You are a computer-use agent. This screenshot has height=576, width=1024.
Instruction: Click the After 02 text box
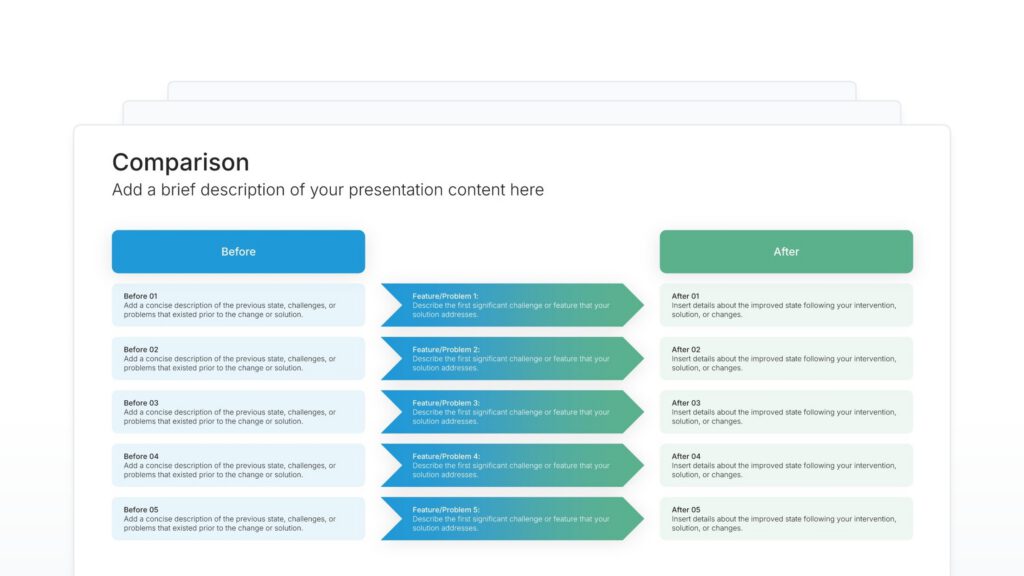click(786, 358)
